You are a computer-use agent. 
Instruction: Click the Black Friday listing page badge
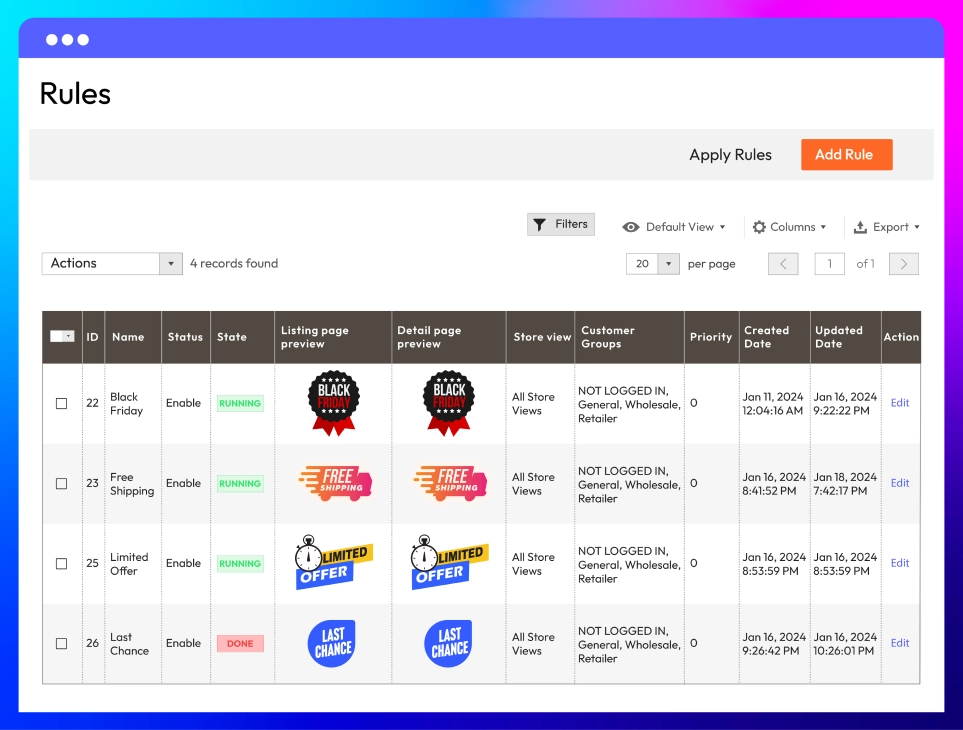click(333, 403)
